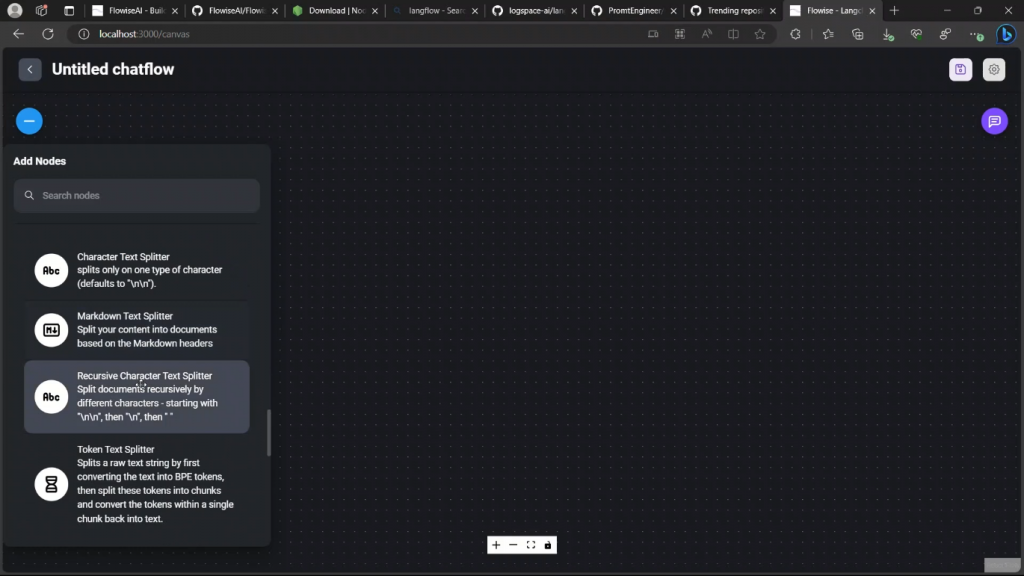1024x576 pixels.
Task: Click the Untitled chatflow title
Action: coord(113,69)
